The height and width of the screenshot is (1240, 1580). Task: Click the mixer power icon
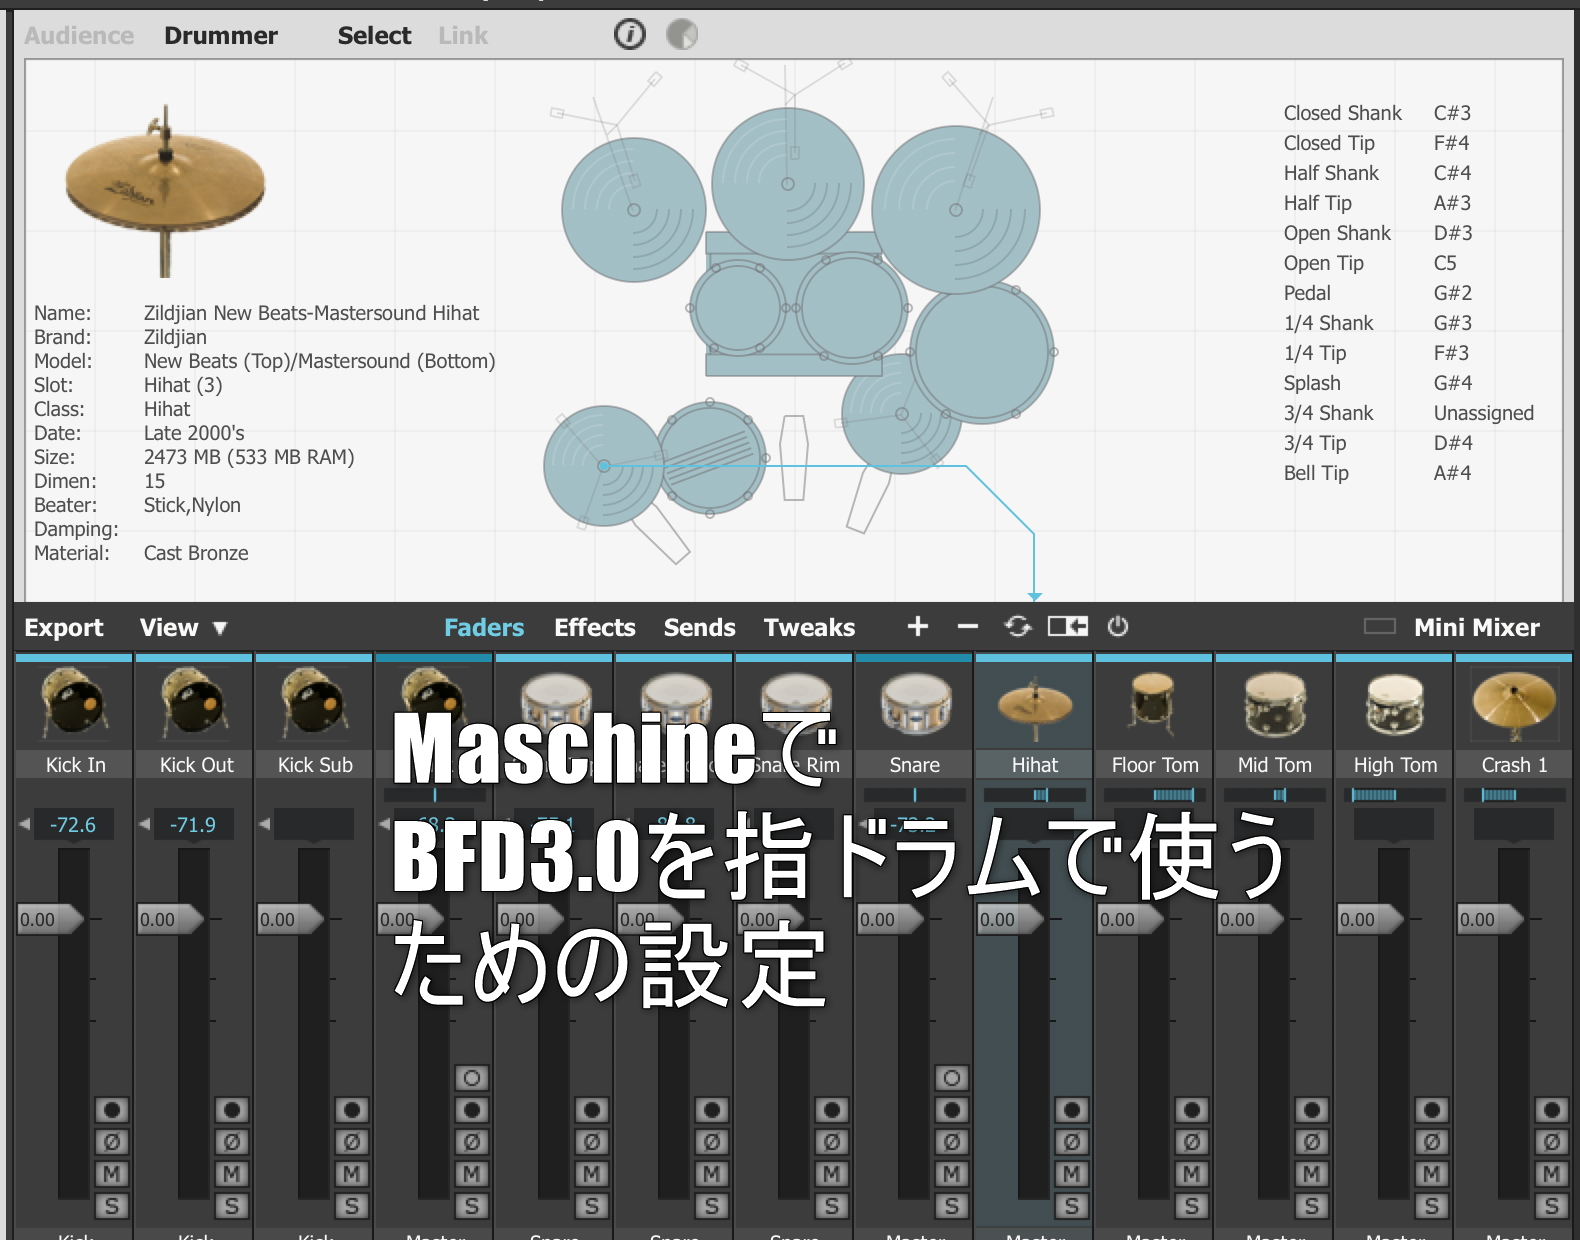[1118, 626]
